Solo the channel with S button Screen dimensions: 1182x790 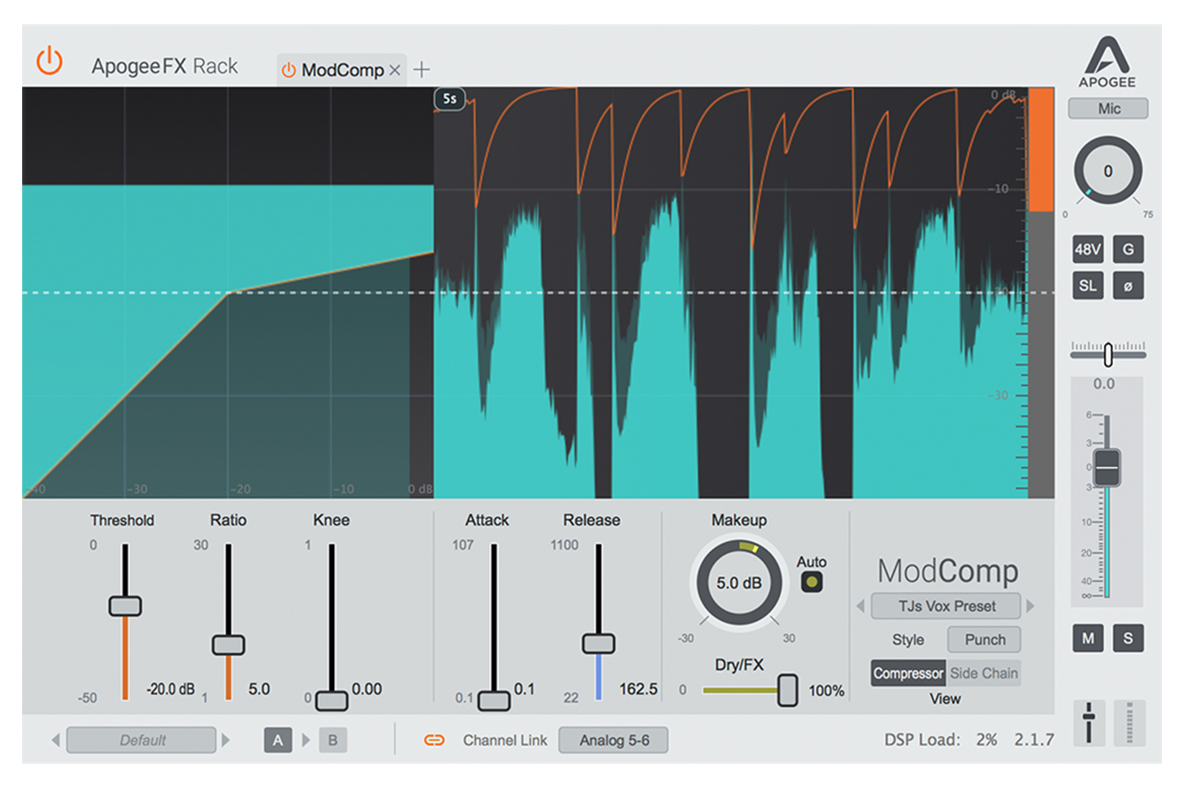tap(1128, 638)
